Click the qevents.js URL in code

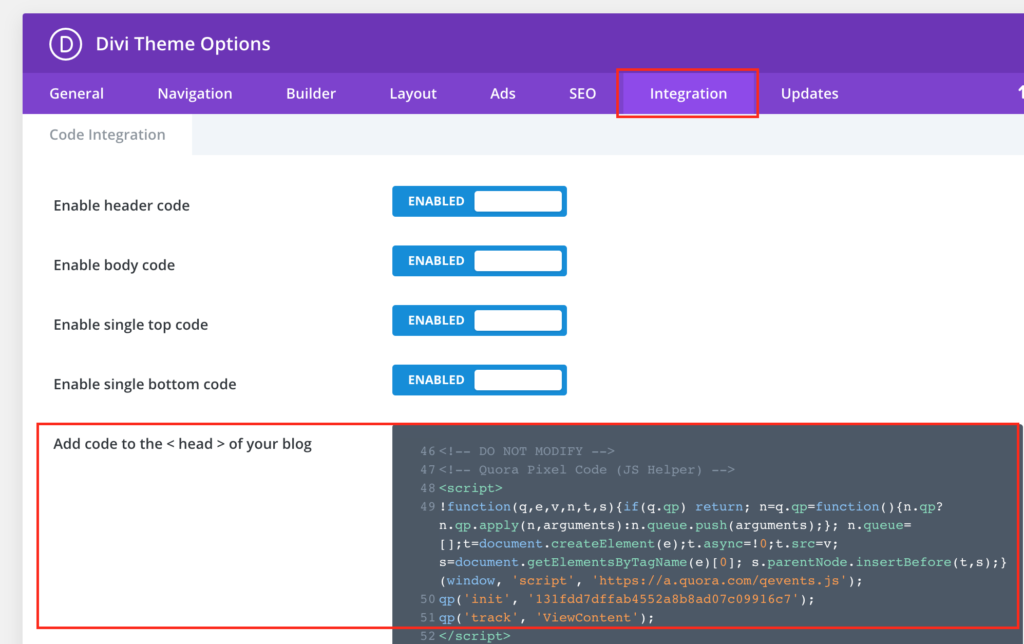[722, 581]
